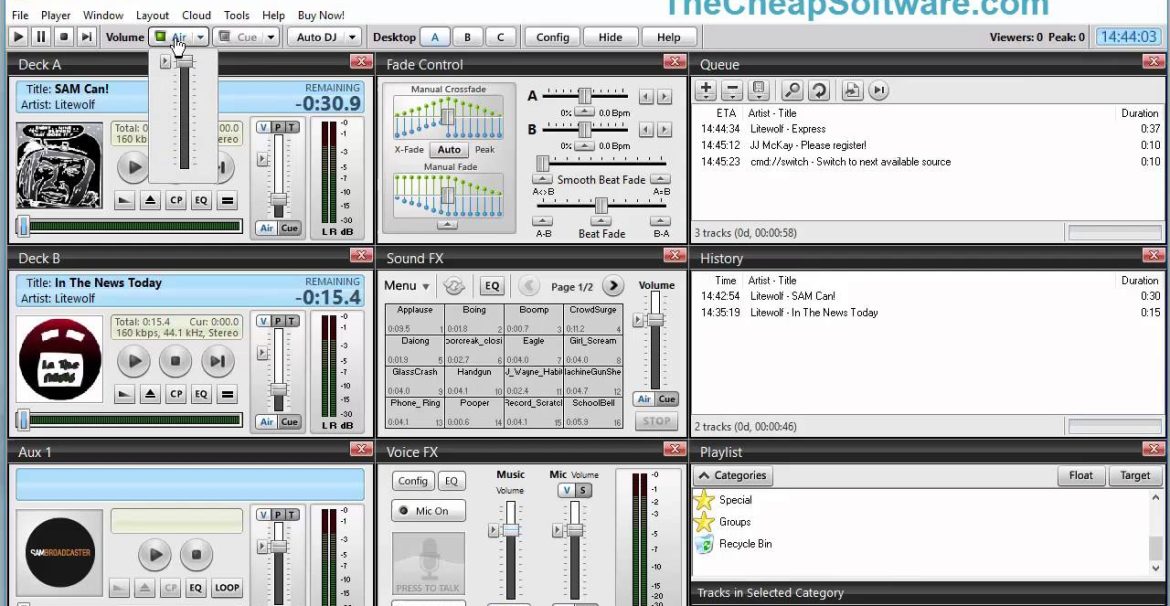Stop playback on Deck B
The width and height of the screenshot is (1170, 606).
175,361
